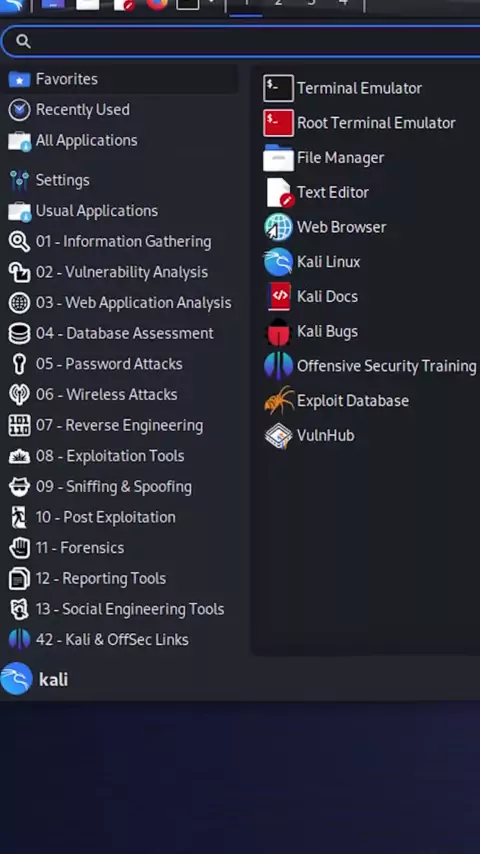The image size is (480, 854).
Task: Open the File Manager folder icon
Action: (278, 158)
